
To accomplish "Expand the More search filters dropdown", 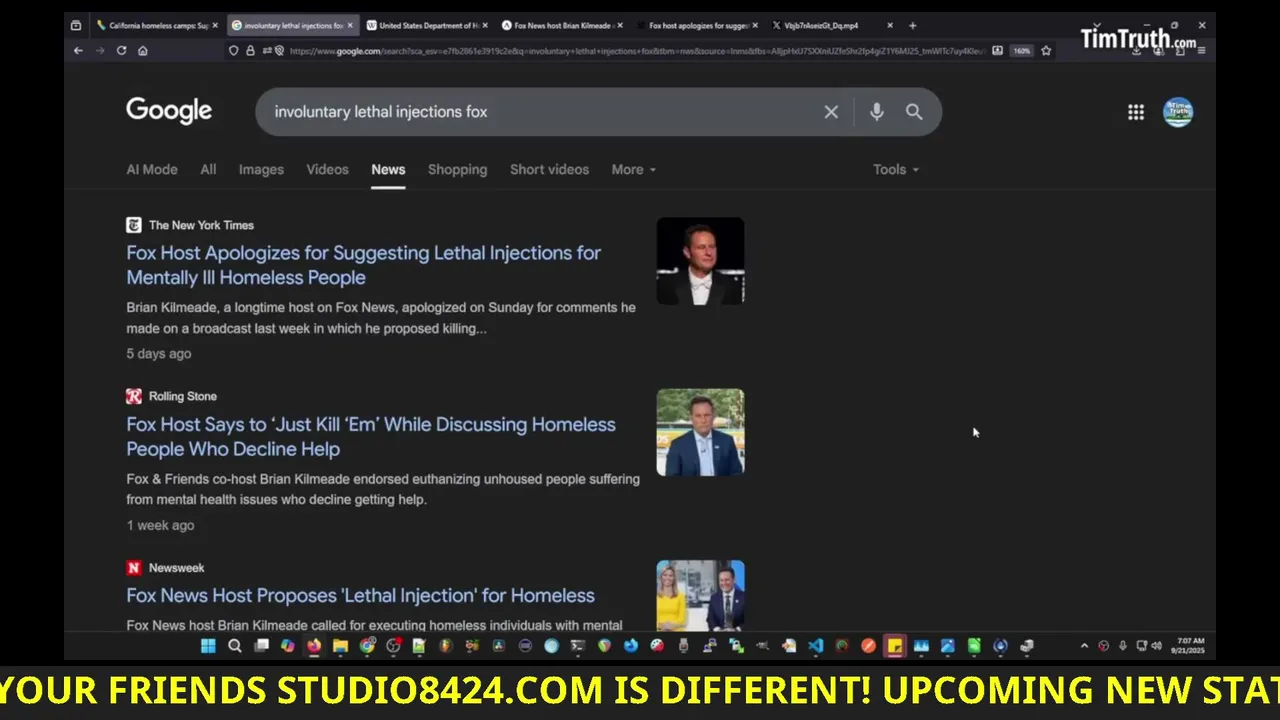I will (634, 169).
